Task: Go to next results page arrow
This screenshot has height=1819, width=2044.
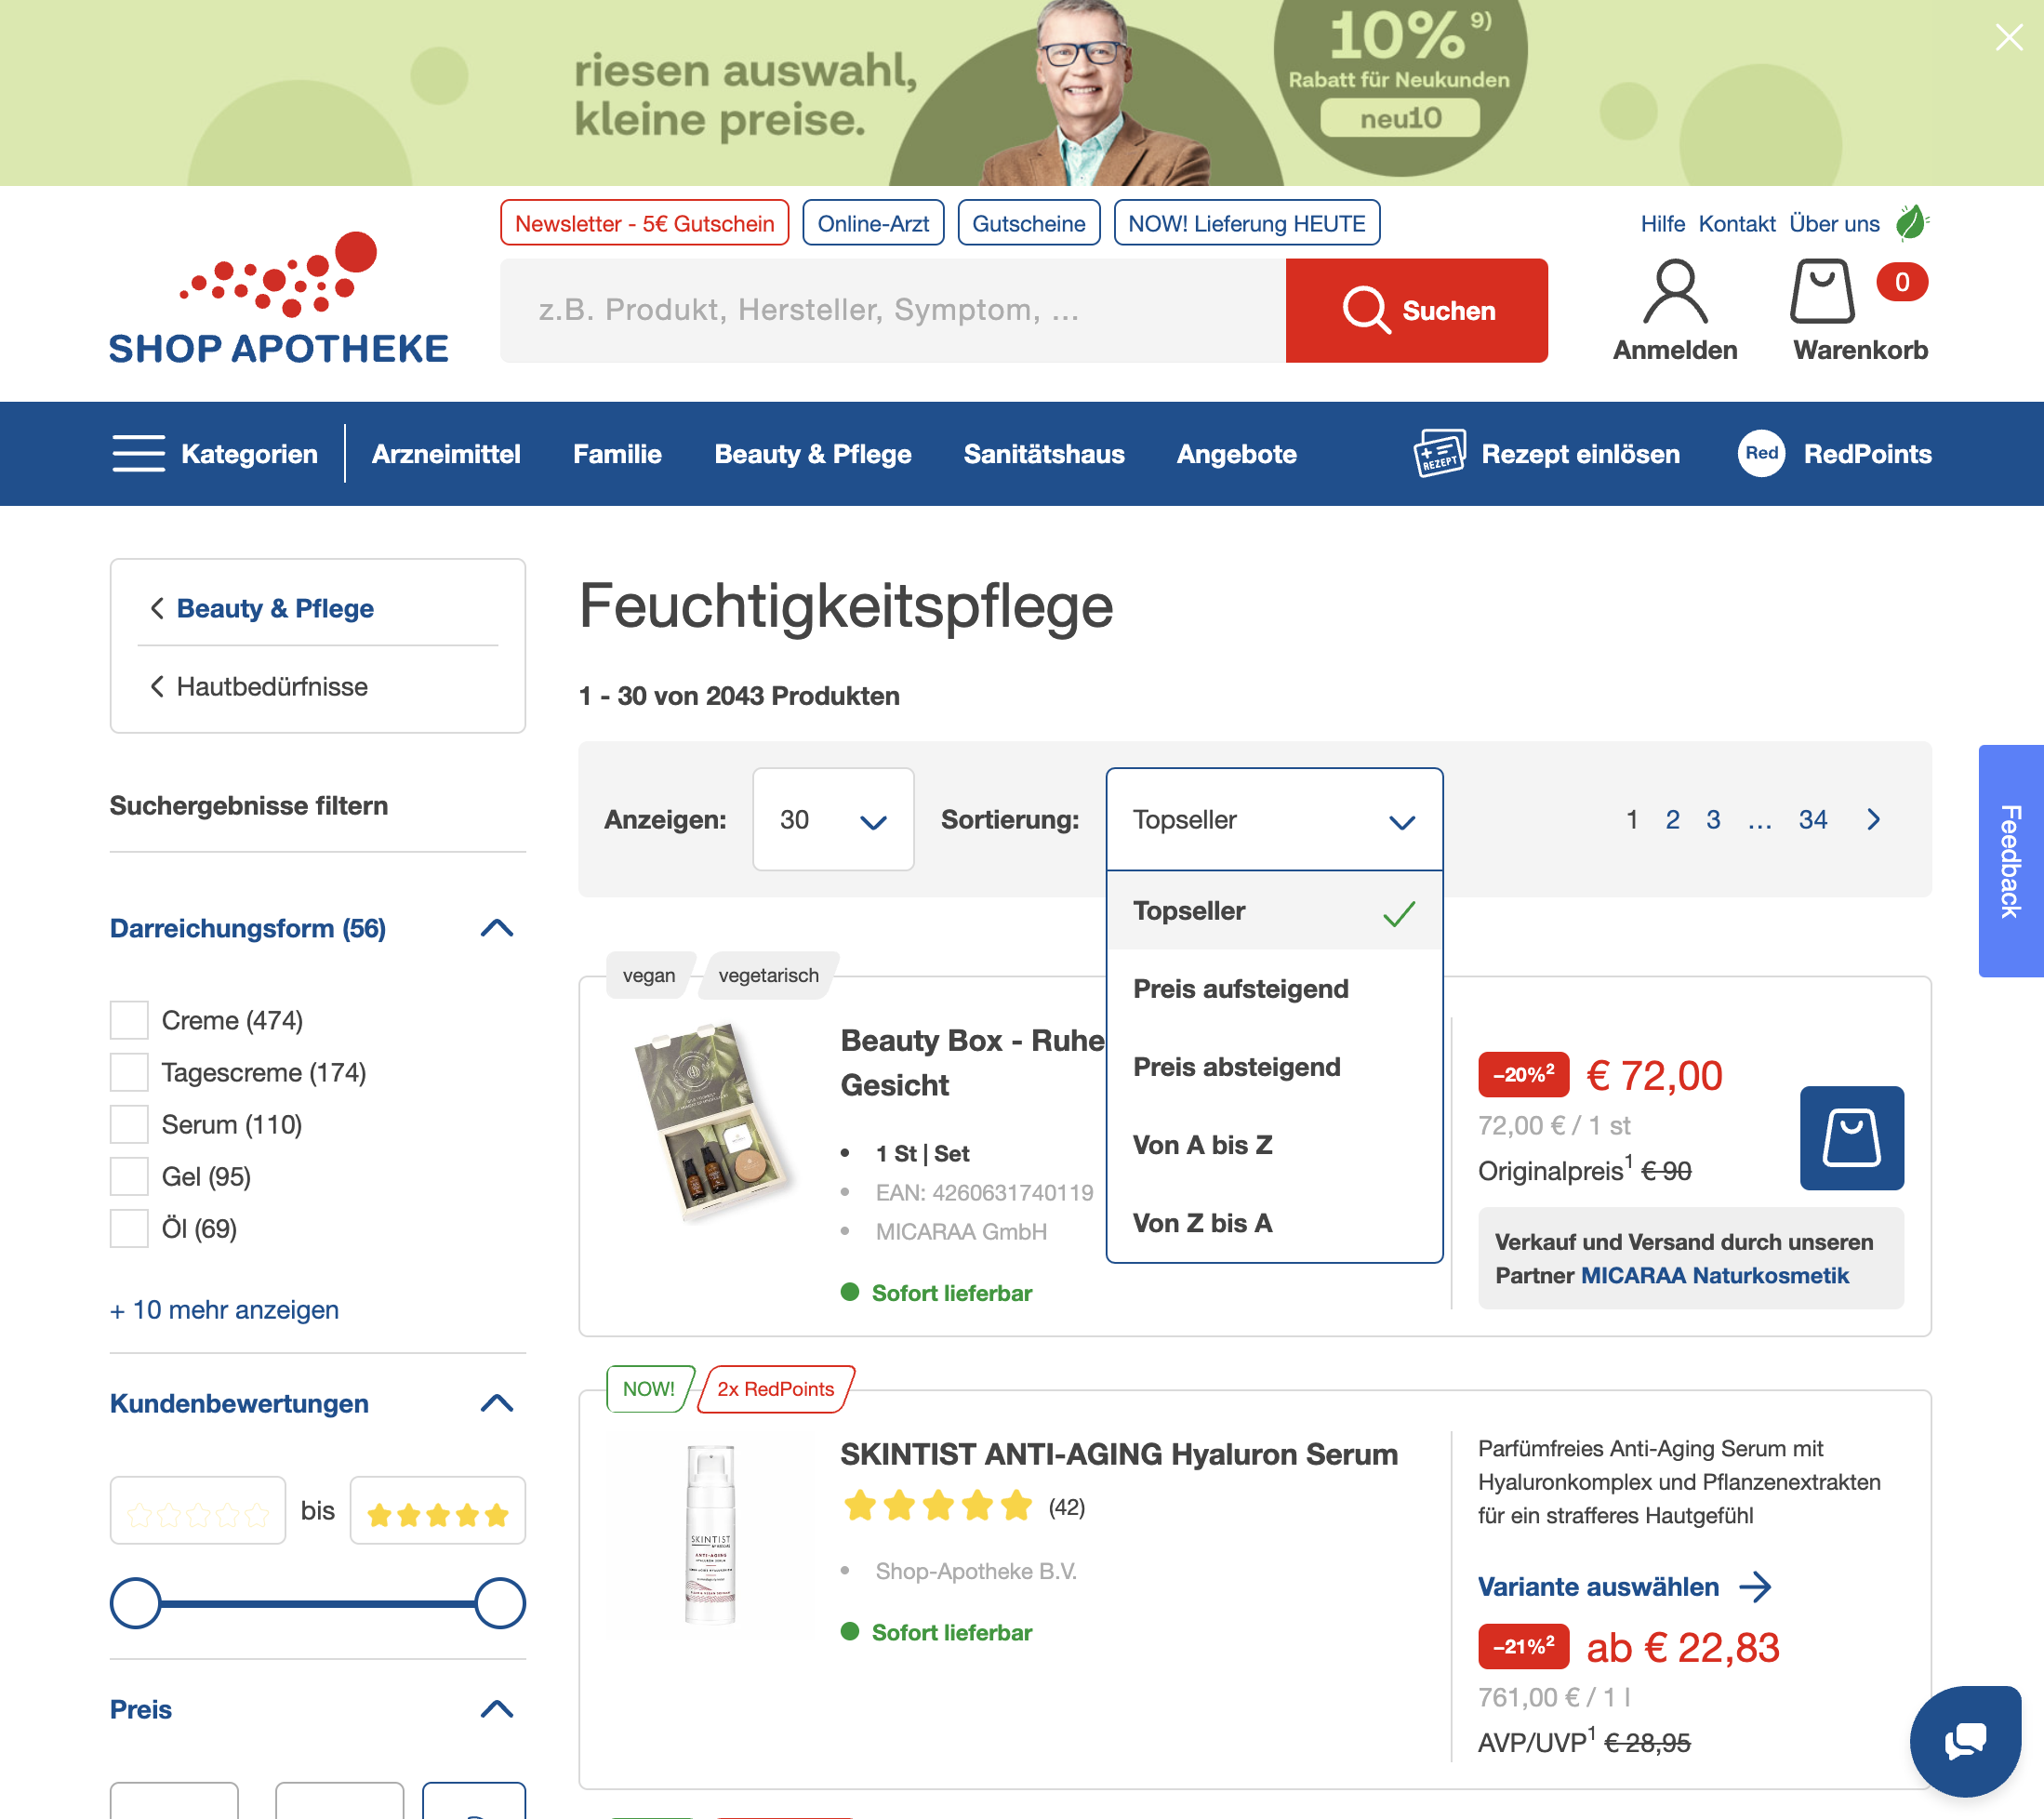Action: point(1873,819)
